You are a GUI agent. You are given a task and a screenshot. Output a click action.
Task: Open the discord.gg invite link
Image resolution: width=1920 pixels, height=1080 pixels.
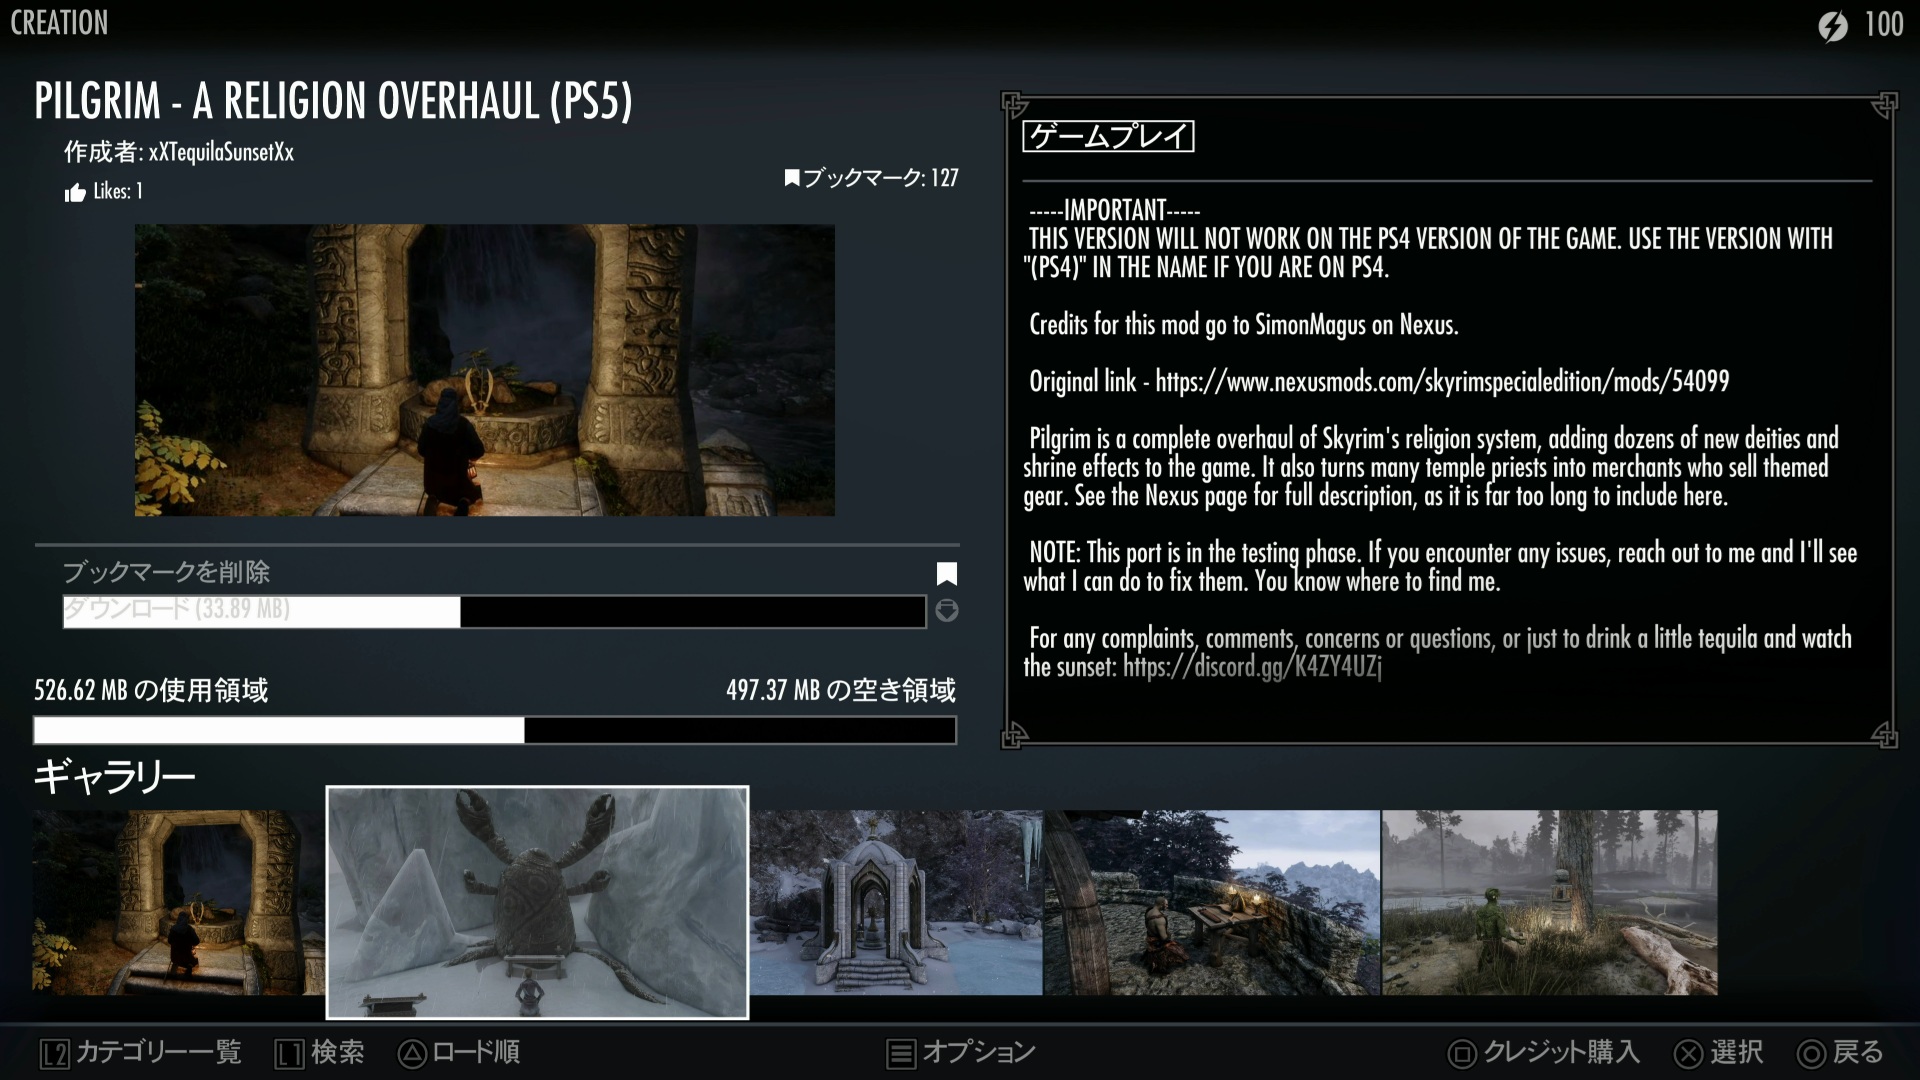coord(1252,667)
